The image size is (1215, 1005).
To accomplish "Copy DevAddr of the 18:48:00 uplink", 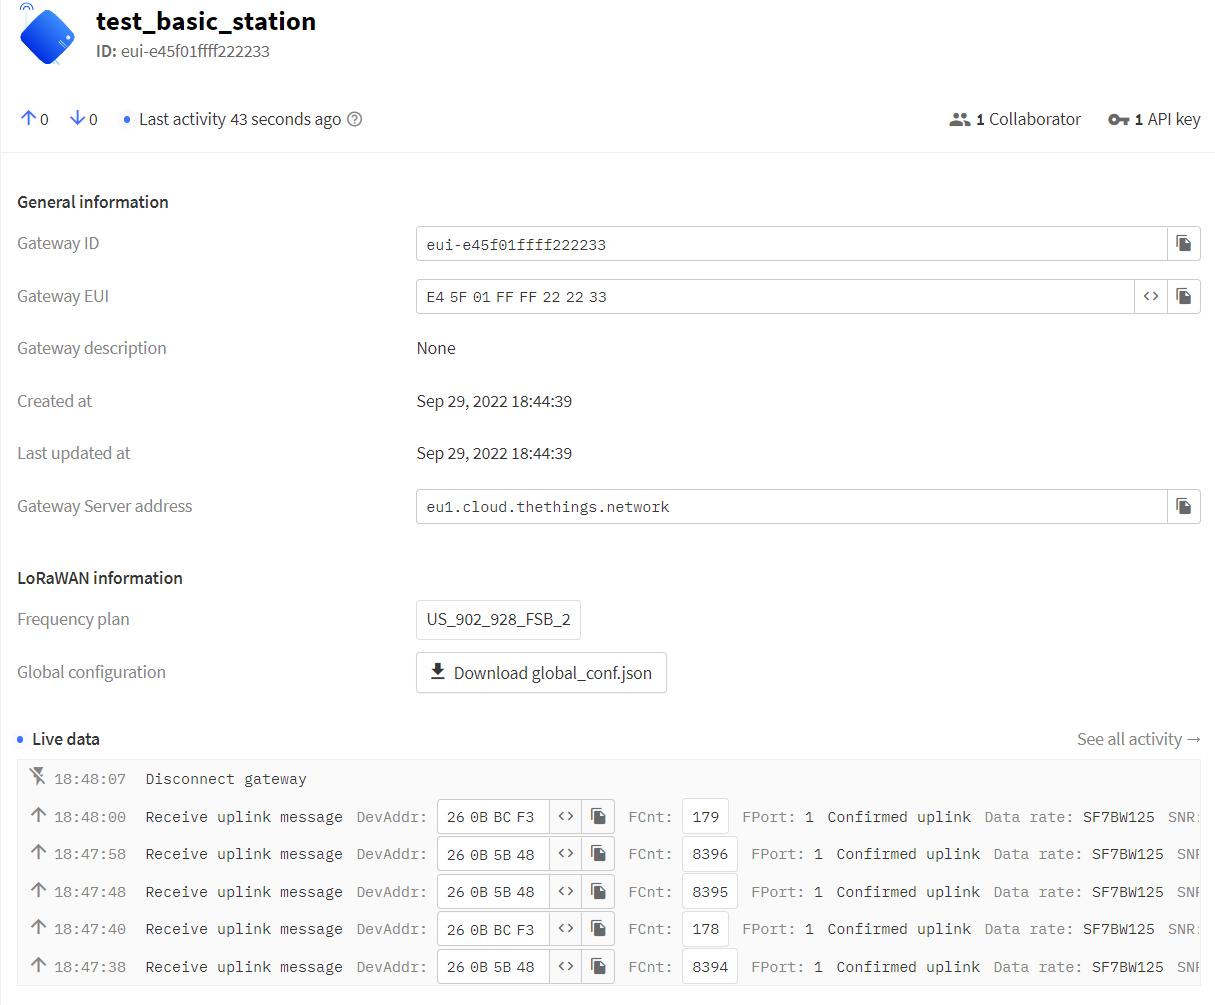I will point(598,817).
